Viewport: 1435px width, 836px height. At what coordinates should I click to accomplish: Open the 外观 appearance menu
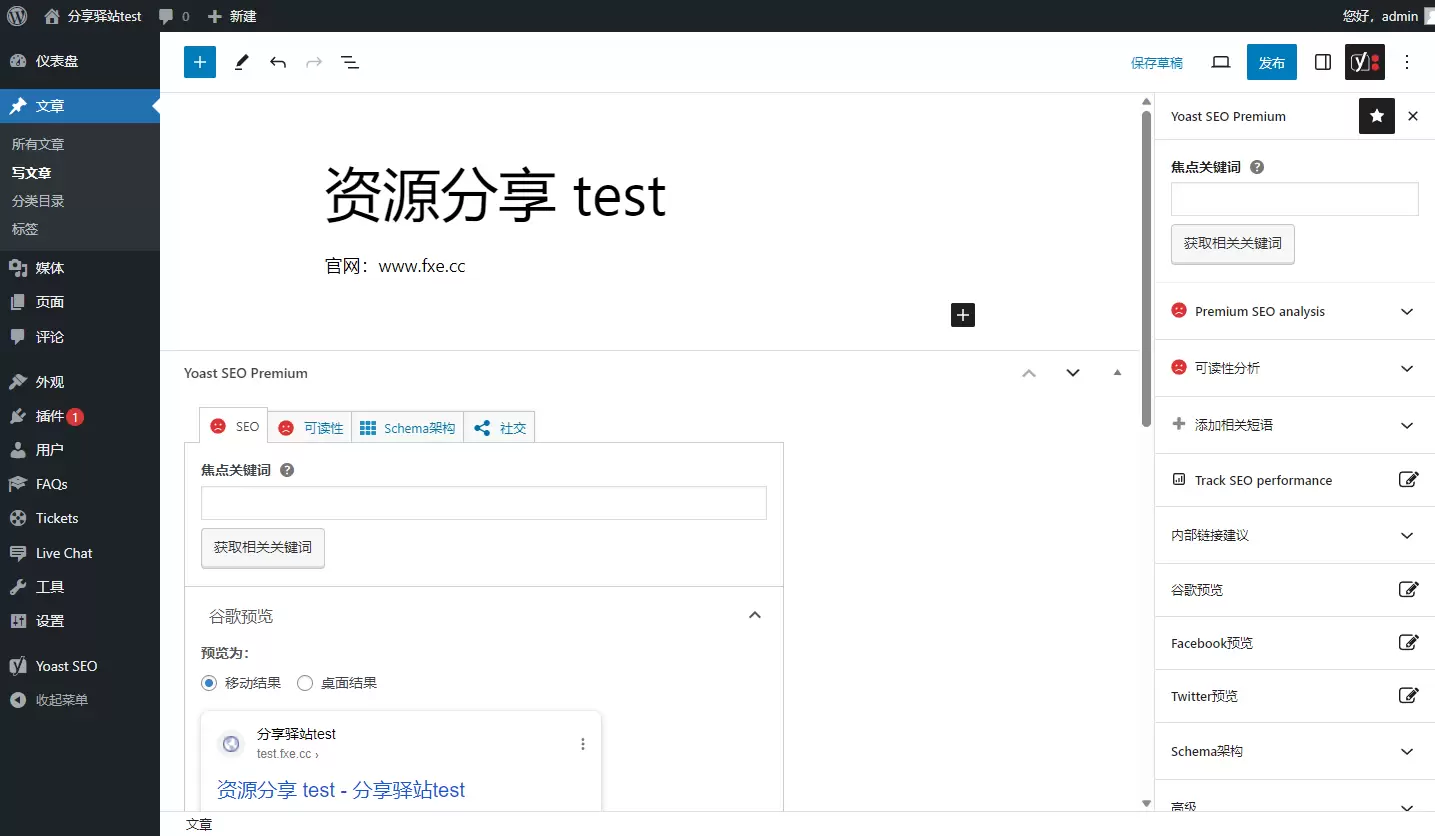click(x=80, y=382)
